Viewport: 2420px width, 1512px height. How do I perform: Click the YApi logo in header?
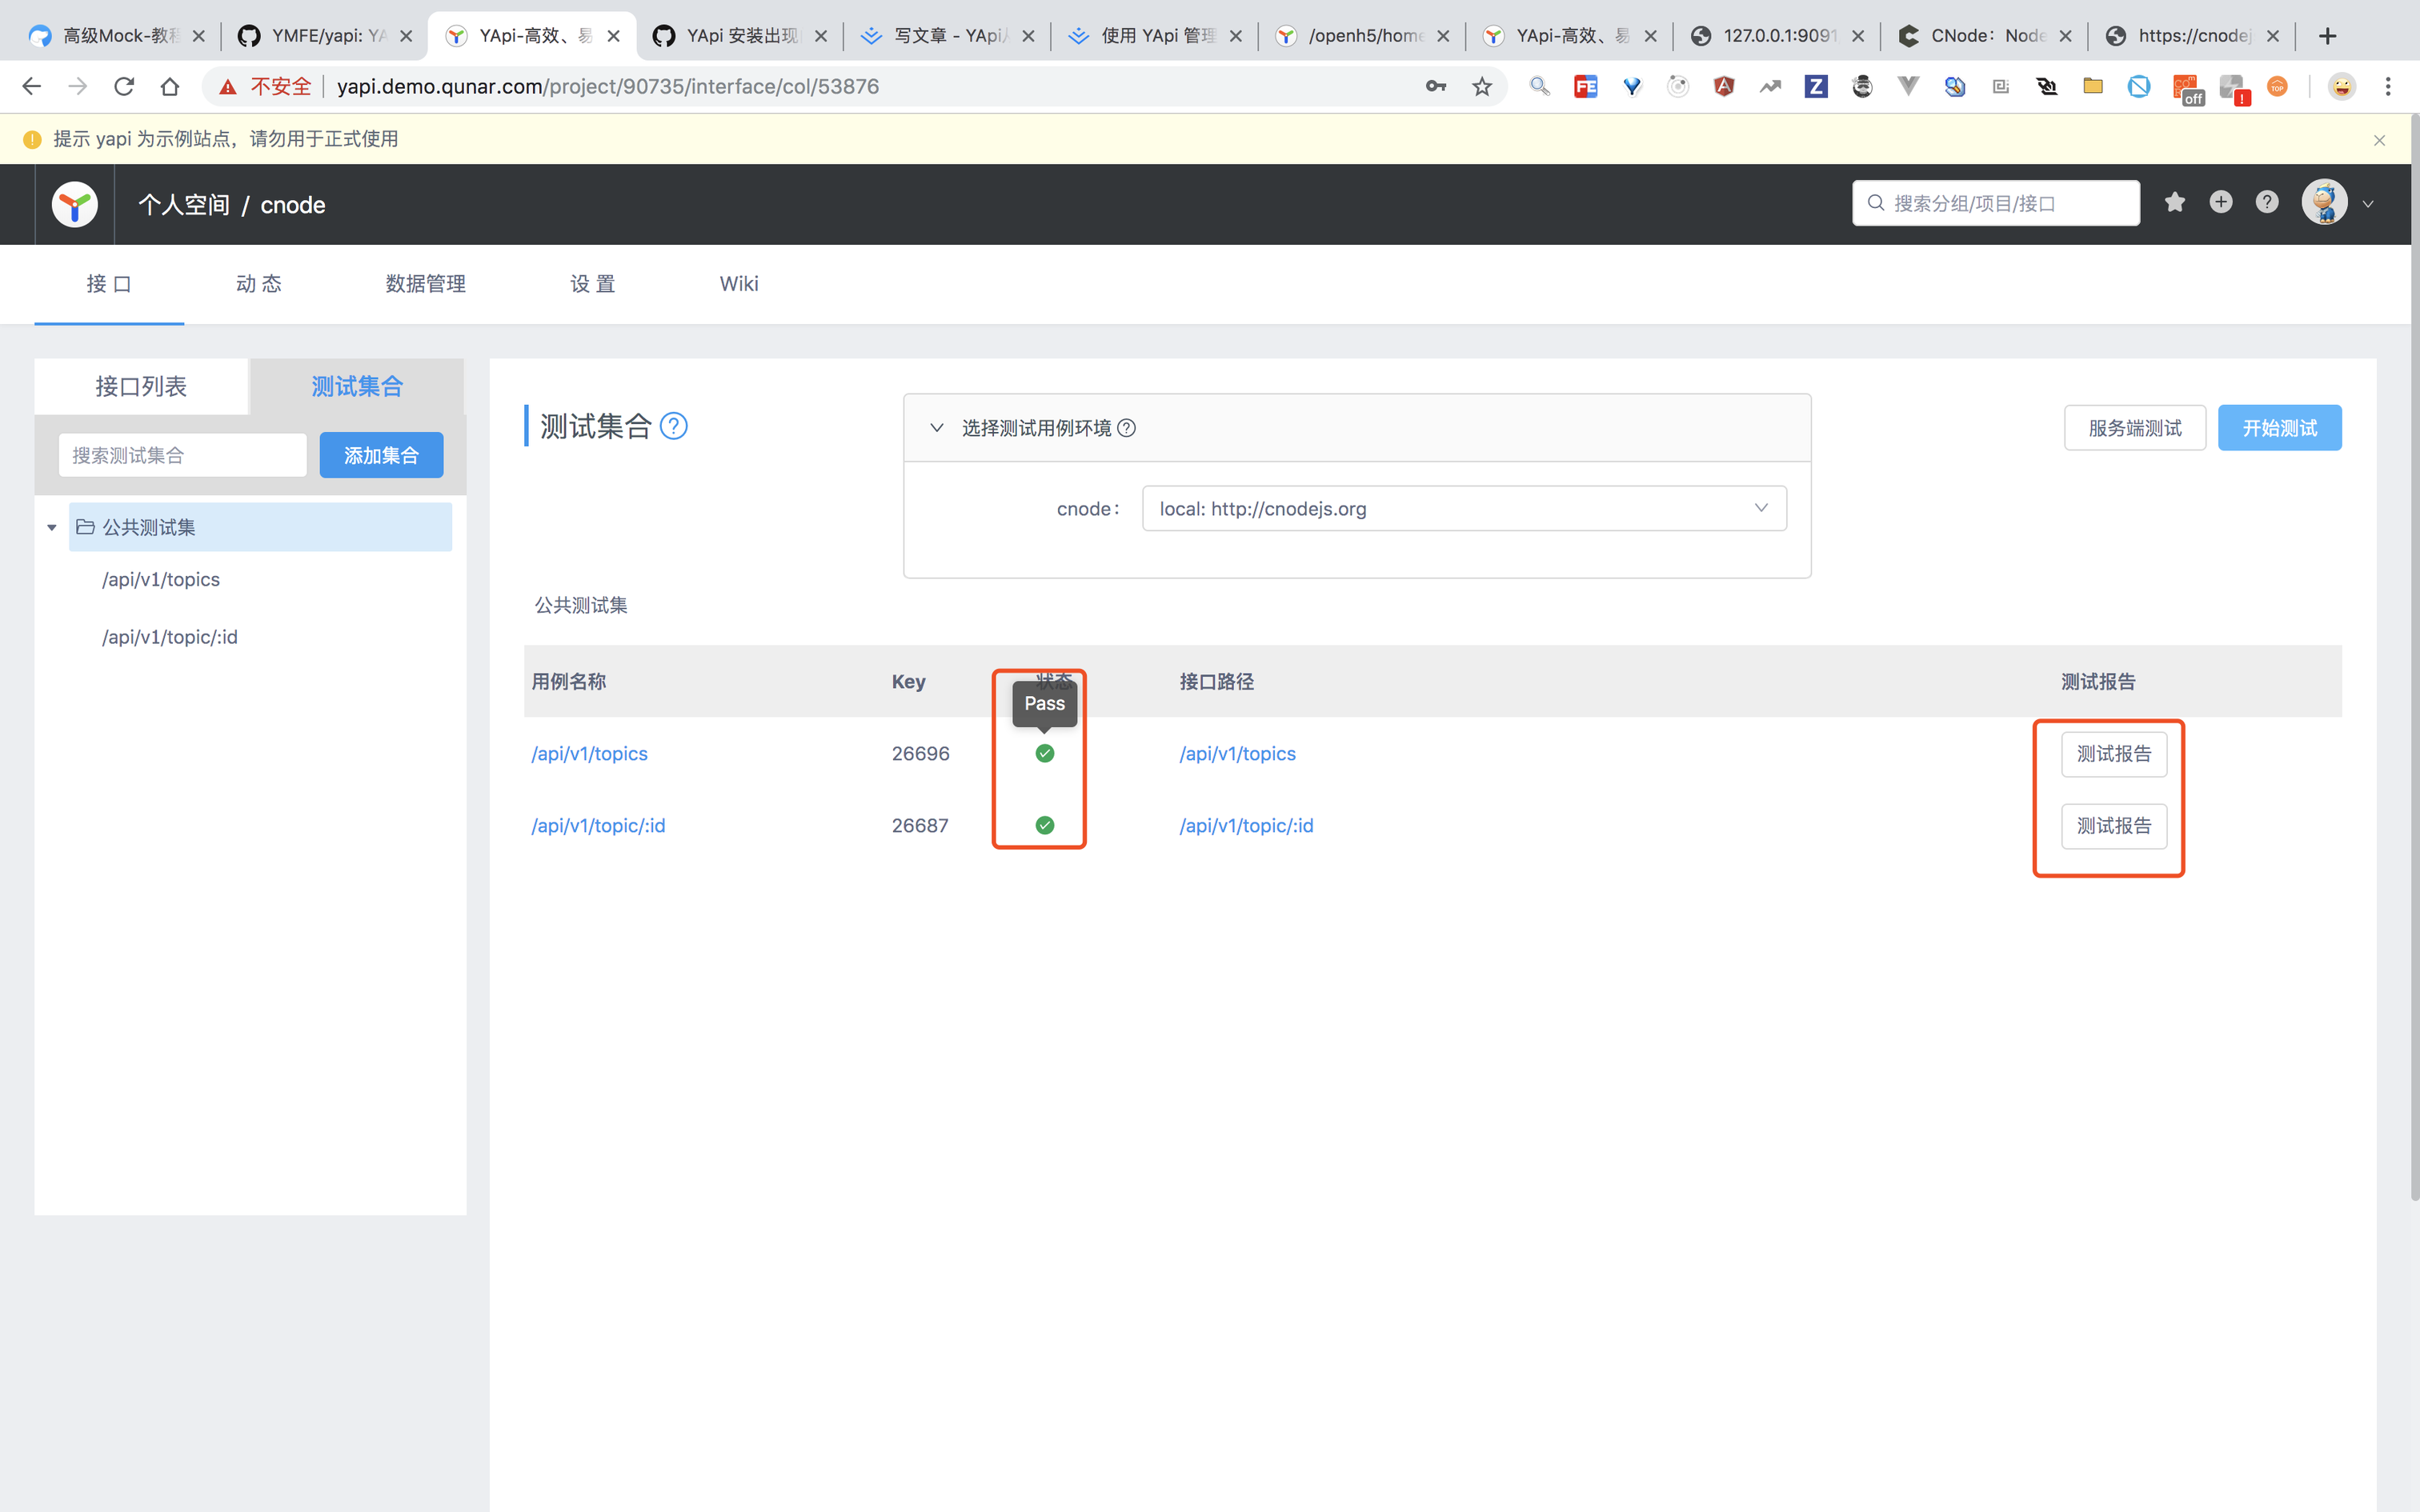click(x=75, y=204)
